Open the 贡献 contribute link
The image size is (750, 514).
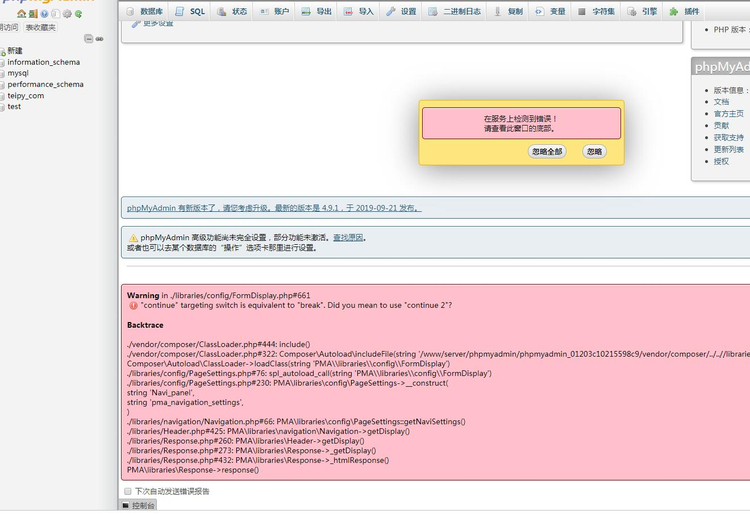721,126
